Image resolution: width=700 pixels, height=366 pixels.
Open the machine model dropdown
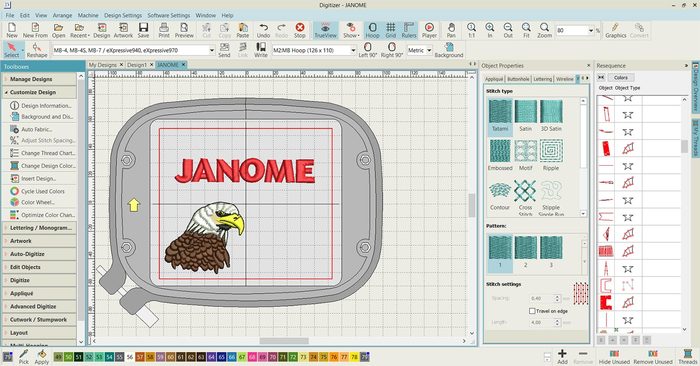coord(212,50)
